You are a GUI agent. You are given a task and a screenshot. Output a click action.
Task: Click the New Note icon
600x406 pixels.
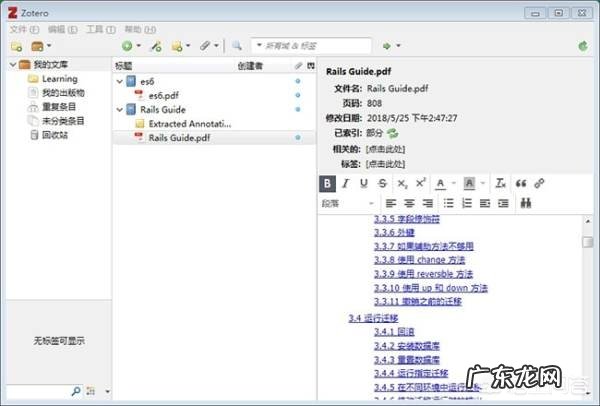coord(177,46)
